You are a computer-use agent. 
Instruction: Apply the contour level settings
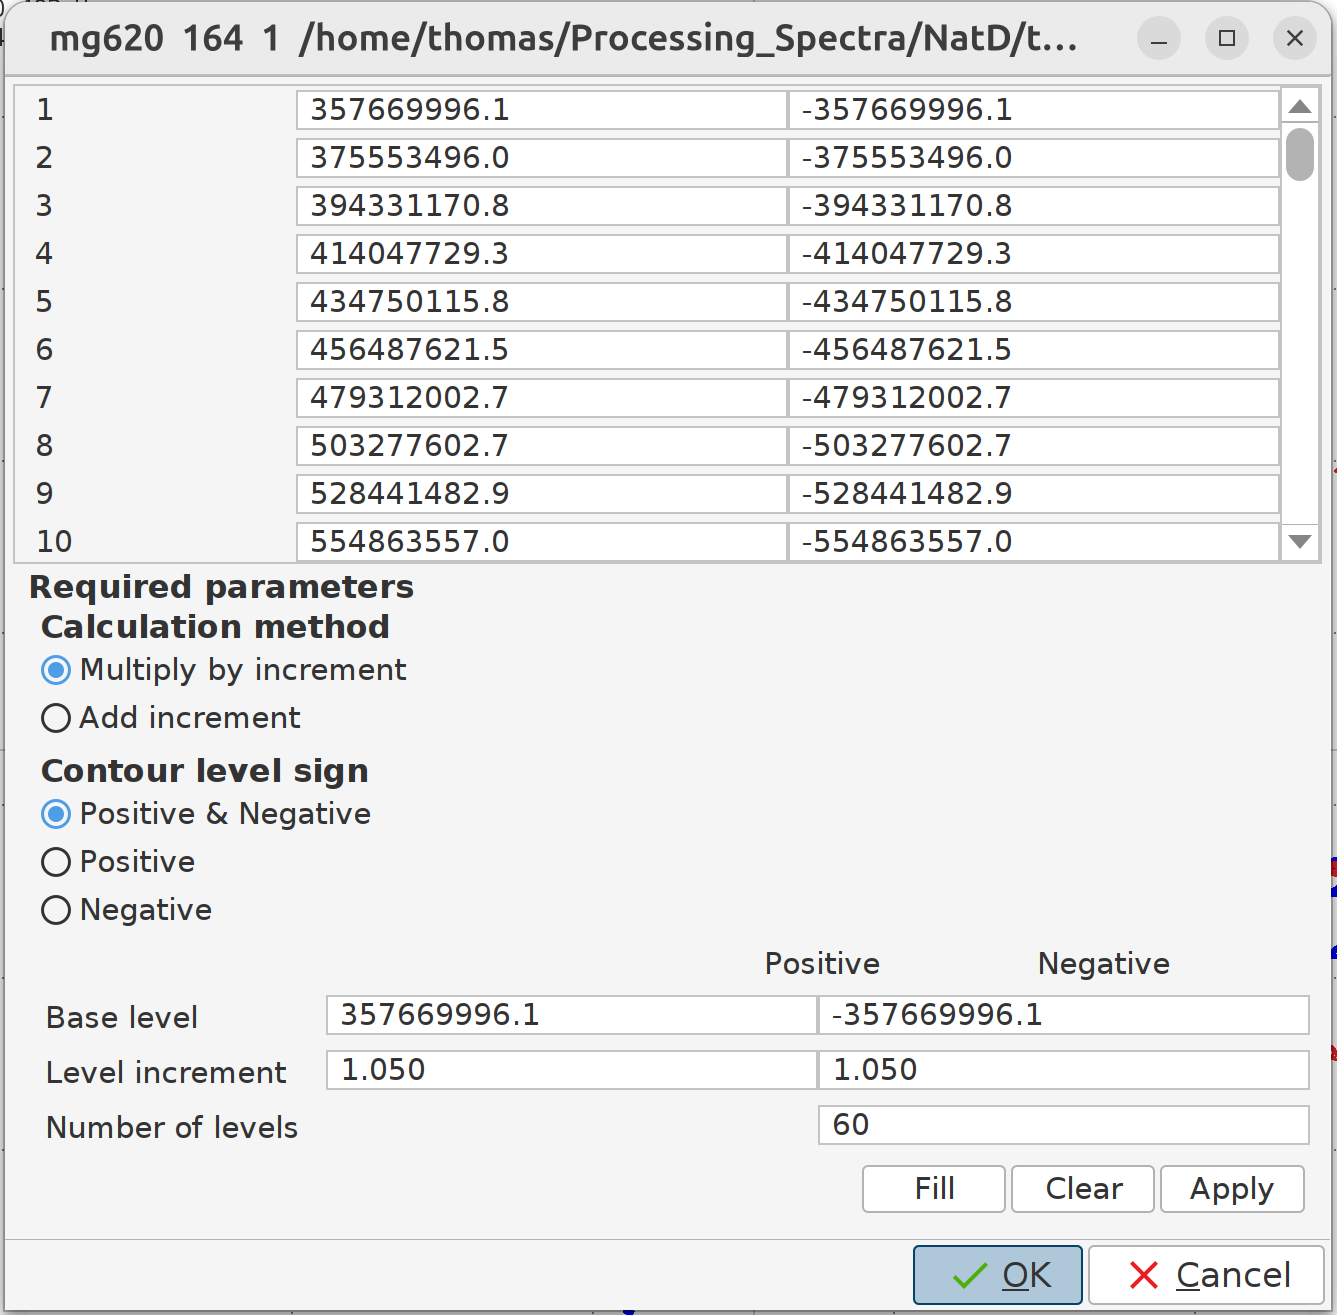click(x=1231, y=1189)
